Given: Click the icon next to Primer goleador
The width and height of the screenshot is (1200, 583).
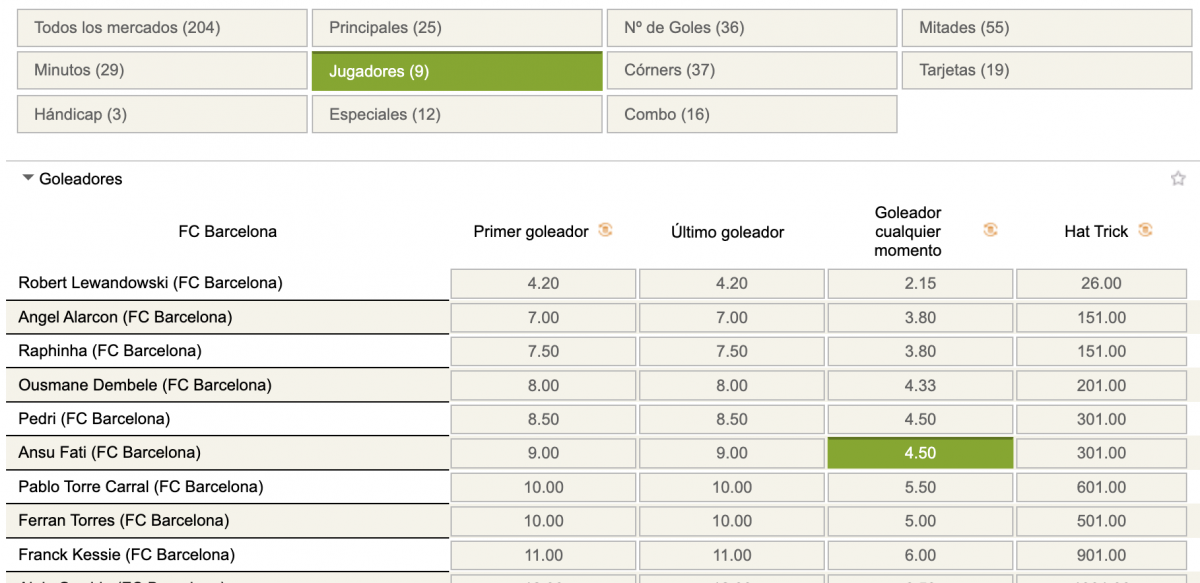Looking at the screenshot, I should tap(605, 231).
